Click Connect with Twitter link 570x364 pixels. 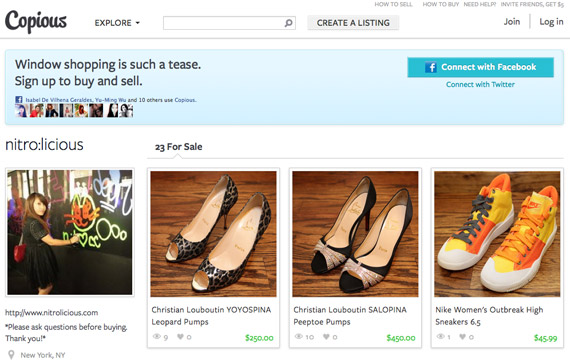pyautogui.click(x=480, y=84)
